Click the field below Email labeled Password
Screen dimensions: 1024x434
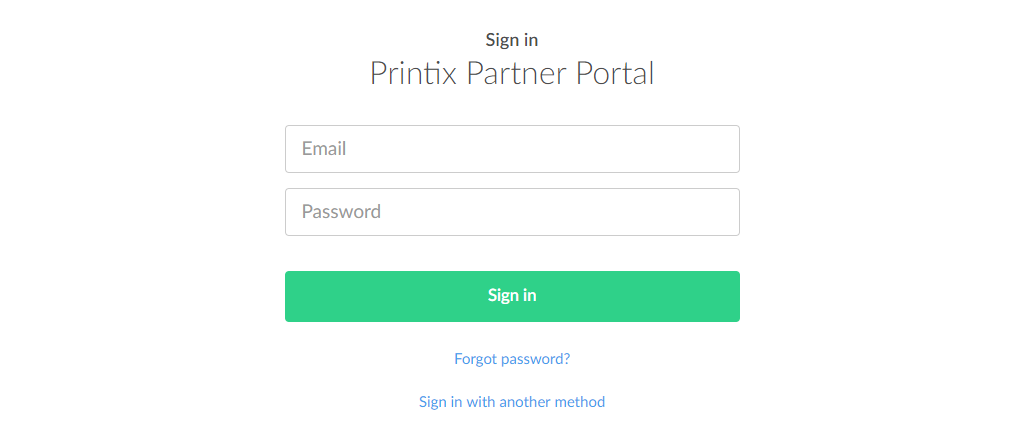512,212
